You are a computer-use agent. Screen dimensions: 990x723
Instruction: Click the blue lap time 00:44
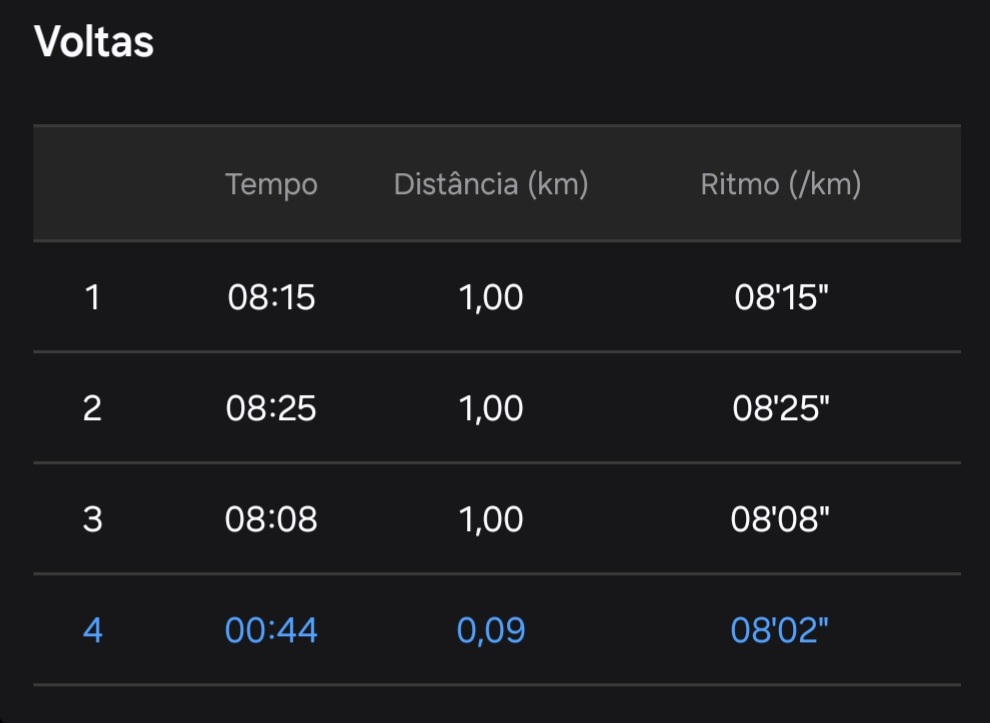pyautogui.click(x=271, y=630)
